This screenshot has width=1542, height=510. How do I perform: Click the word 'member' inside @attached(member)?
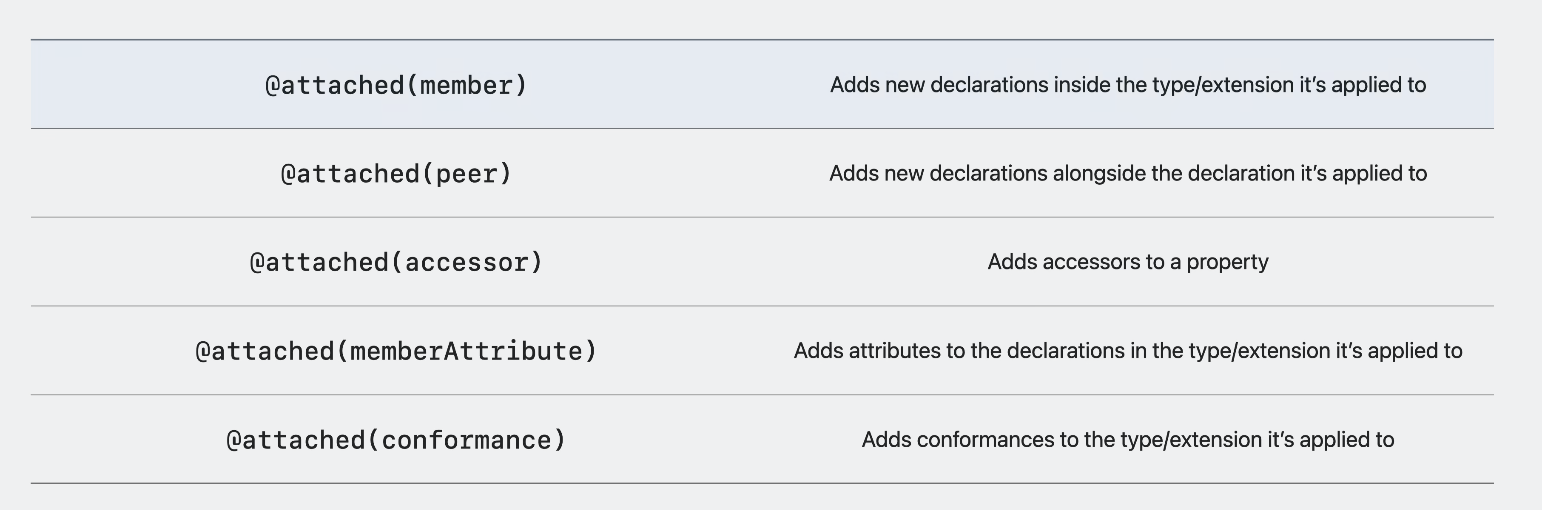(466, 85)
